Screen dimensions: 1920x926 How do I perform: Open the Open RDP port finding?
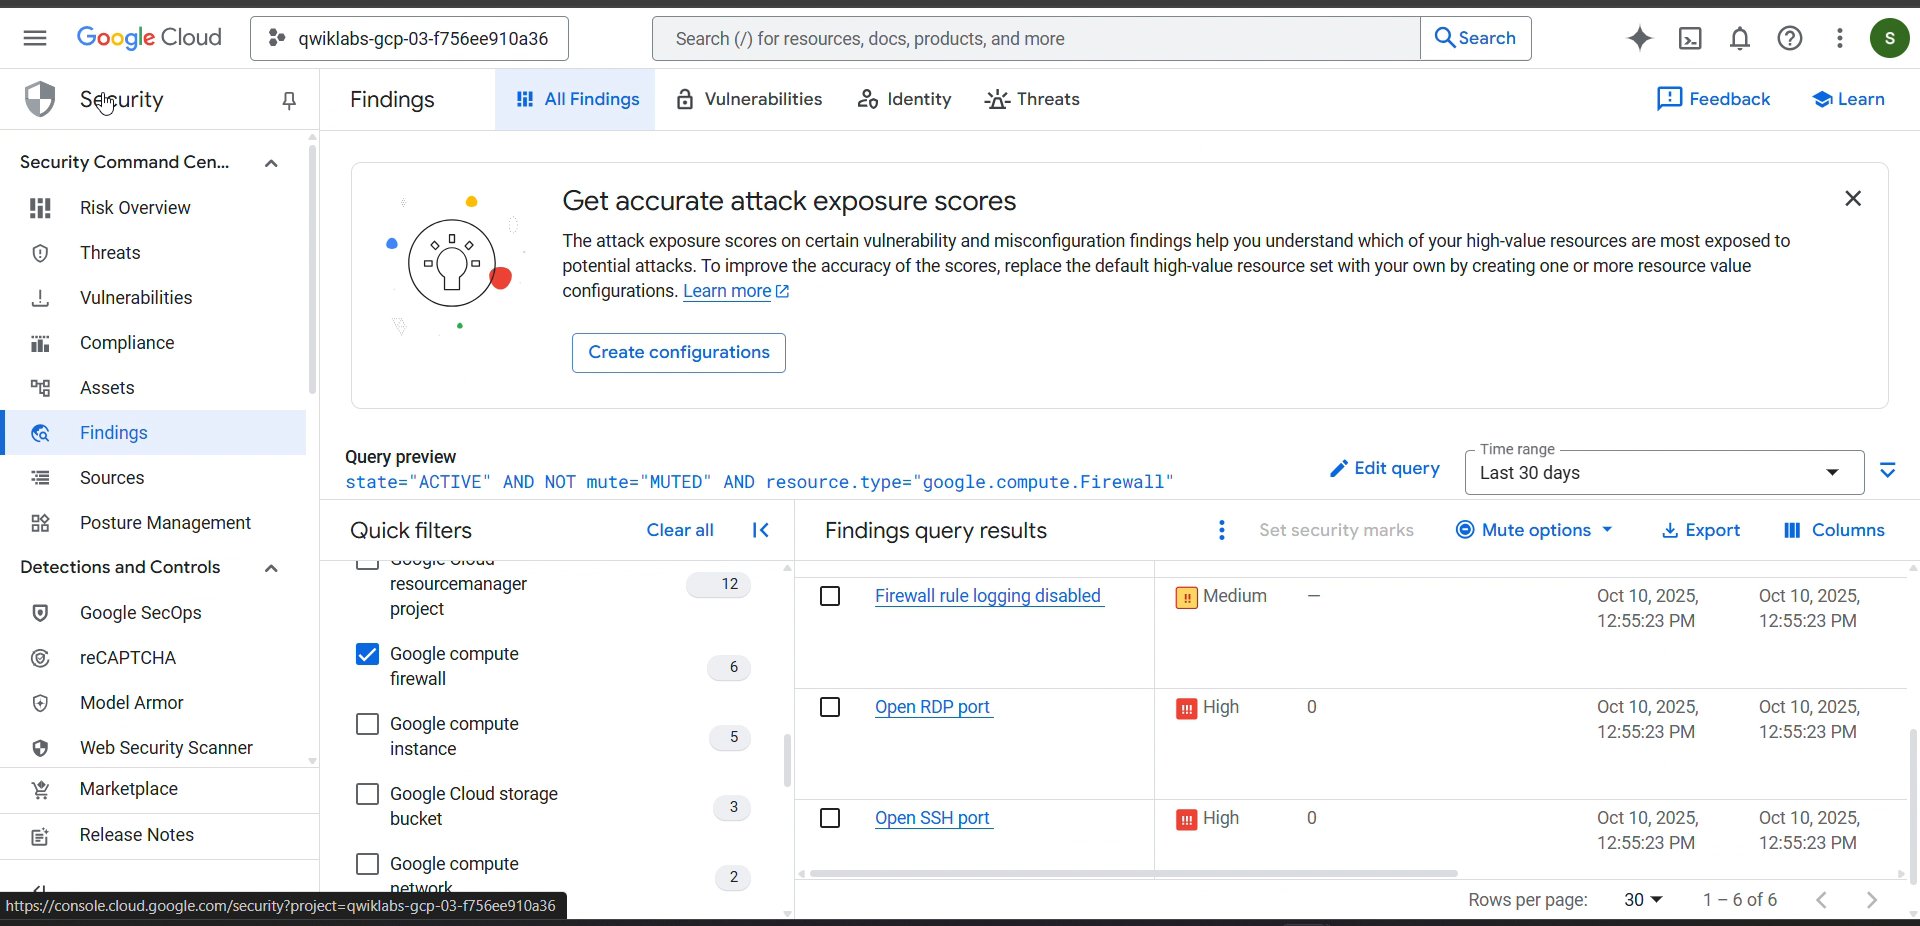(932, 707)
